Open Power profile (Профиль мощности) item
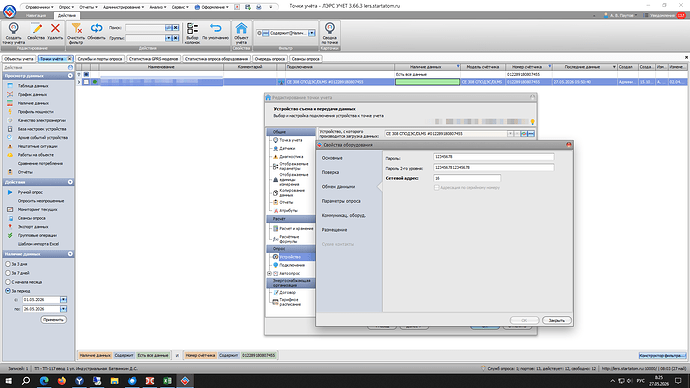 (x=35, y=112)
